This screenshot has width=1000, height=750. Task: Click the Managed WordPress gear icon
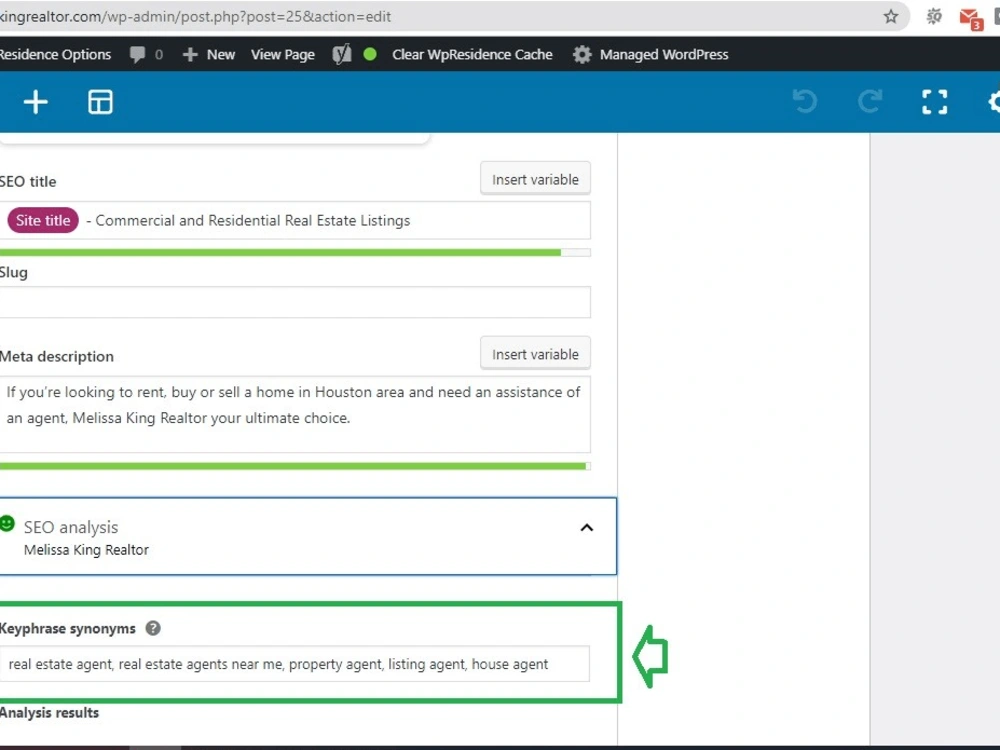pyautogui.click(x=582, y=55)
